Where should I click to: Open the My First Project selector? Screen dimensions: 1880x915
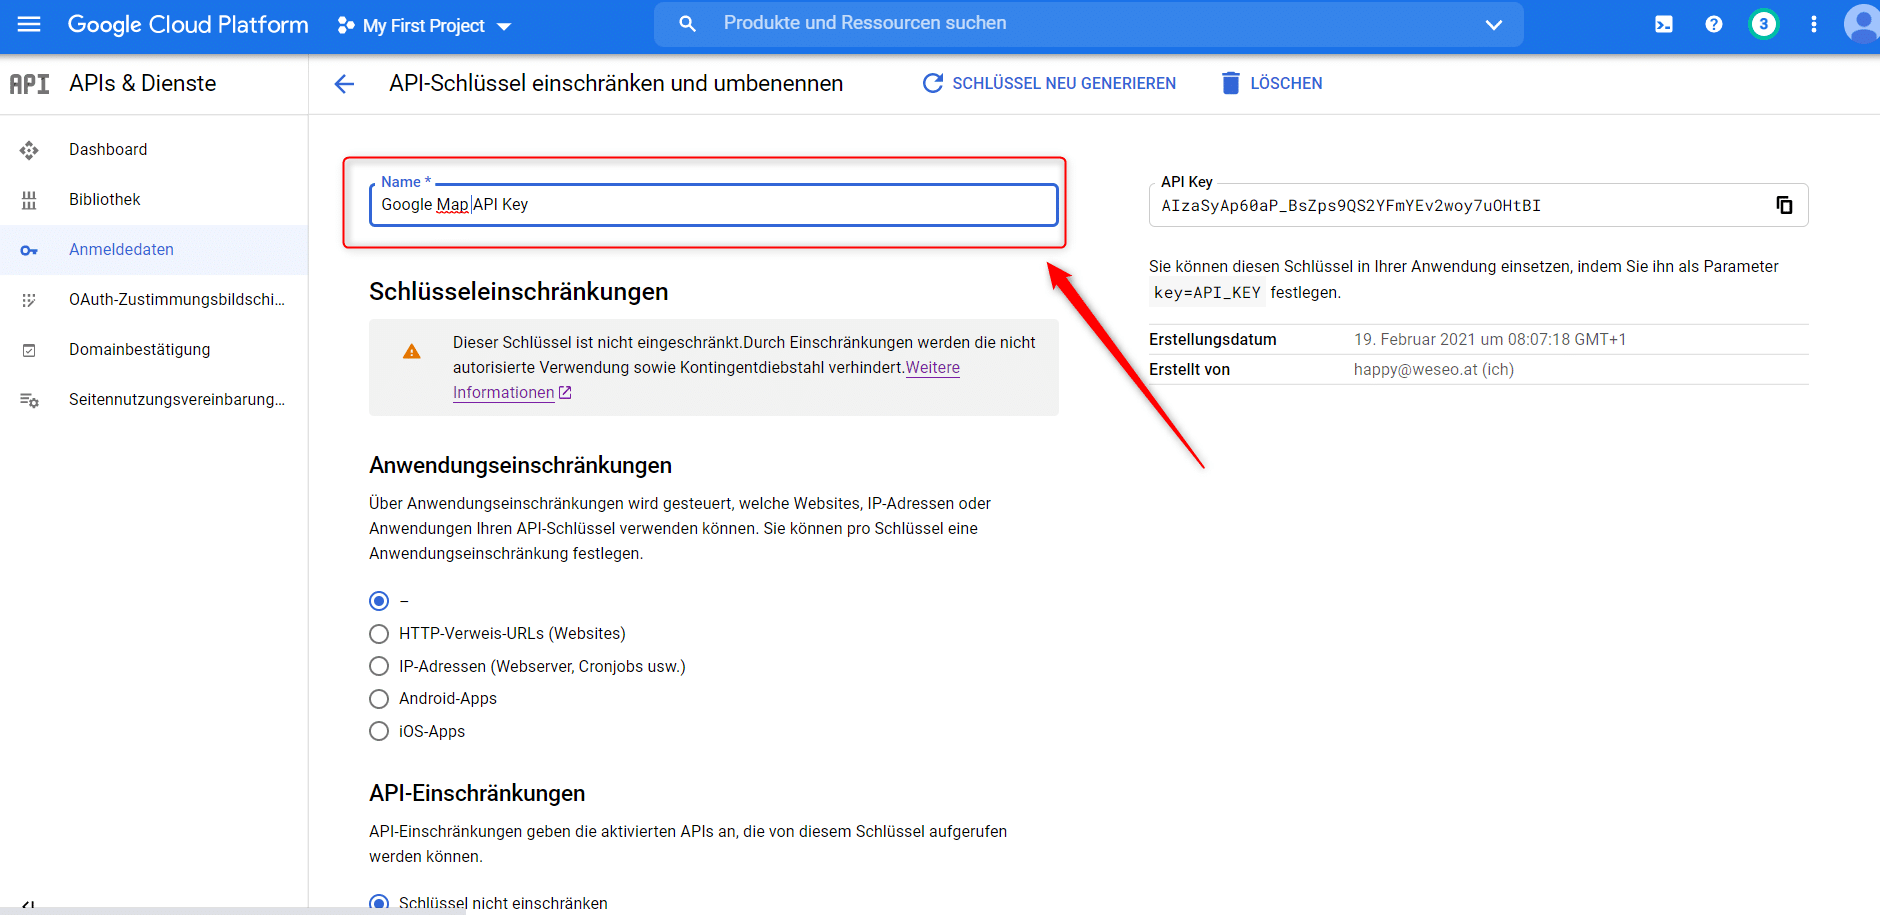(x=425, y=26)
